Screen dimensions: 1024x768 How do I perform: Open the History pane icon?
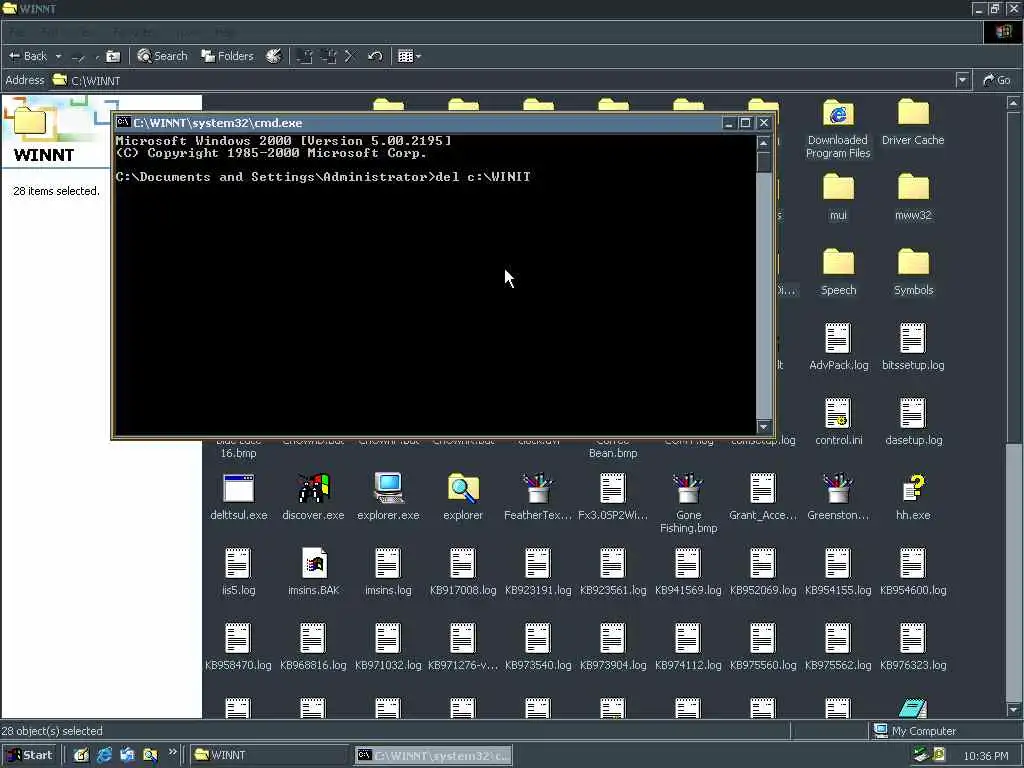[x=274, y=56]
